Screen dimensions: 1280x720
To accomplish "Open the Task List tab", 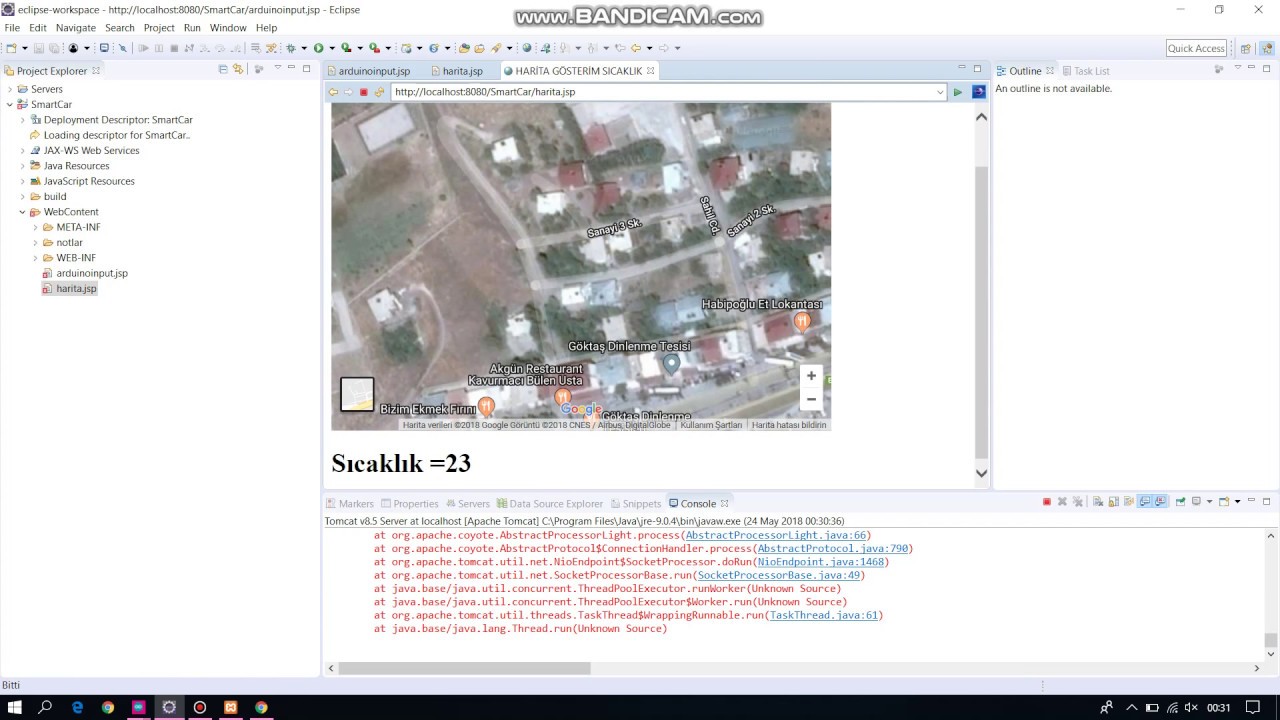I will coord(1086,71).
